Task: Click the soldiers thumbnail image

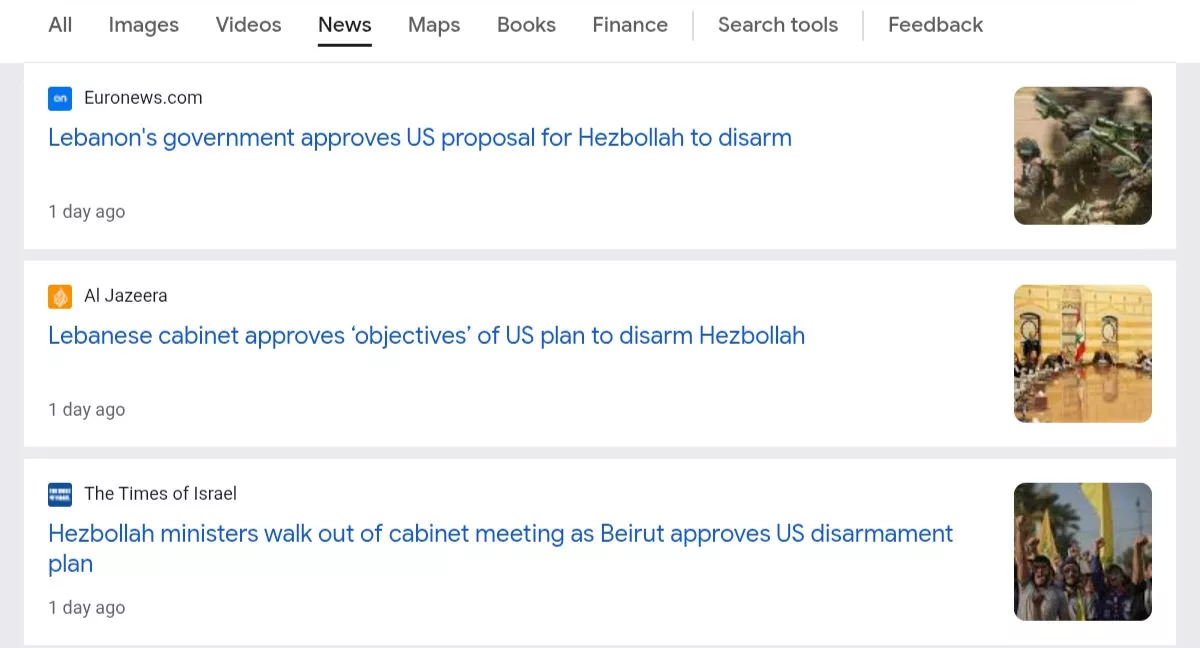Action: pyautogui.click(x=1083, y=156)
